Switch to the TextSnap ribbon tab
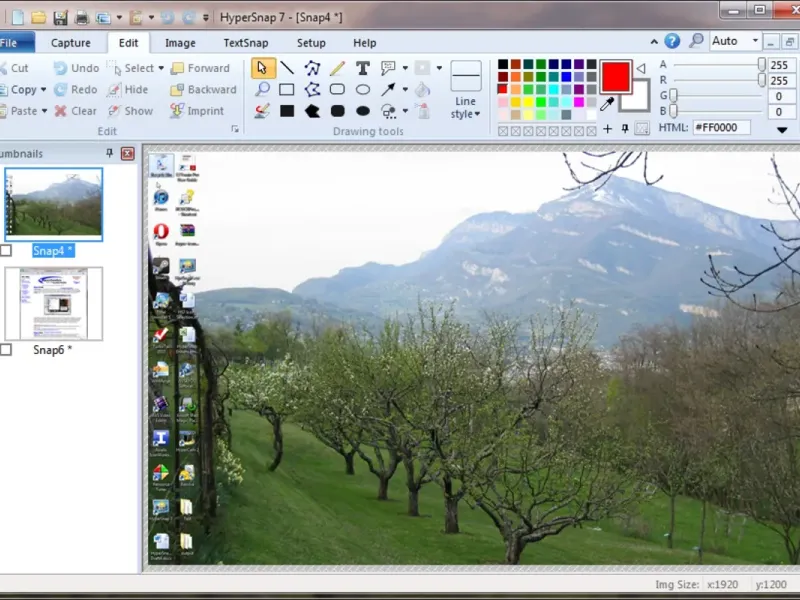Image resolution: width=800 pixels, height=600 pixels. (x=245, y=43)
